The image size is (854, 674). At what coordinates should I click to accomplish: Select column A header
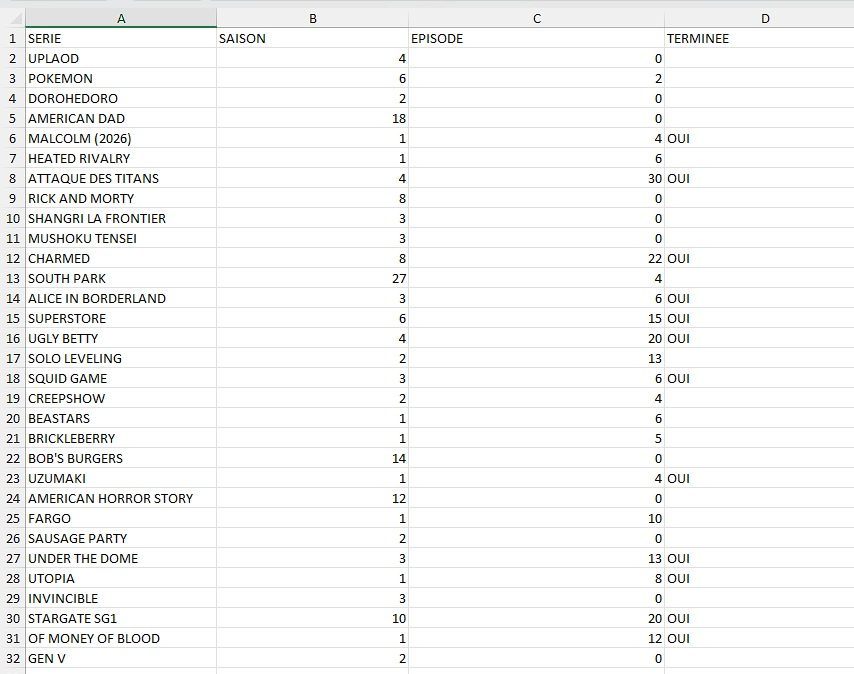(x=121, y=19)
